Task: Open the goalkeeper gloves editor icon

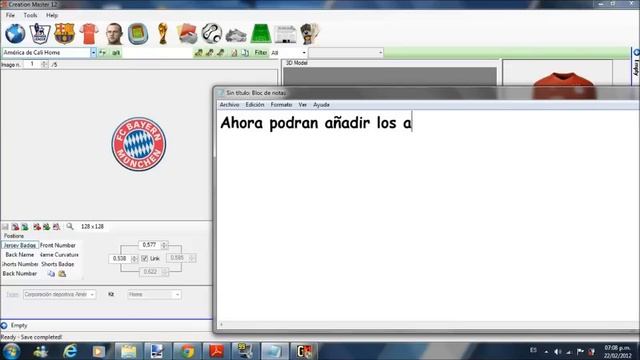Action: click(309, 33)
